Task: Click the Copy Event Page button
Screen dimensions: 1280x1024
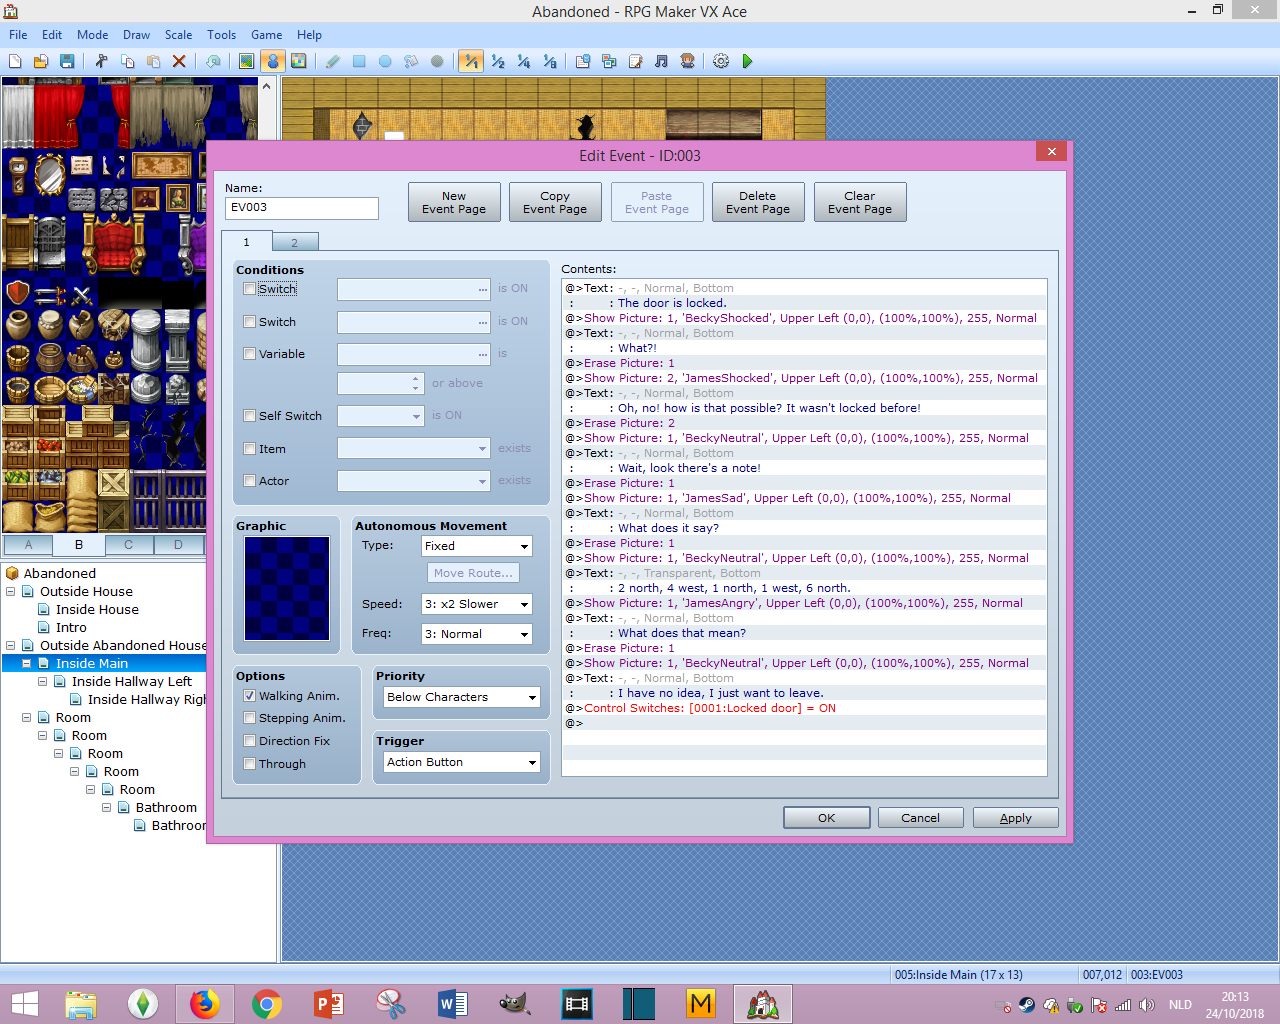Action: pos(555,202)
